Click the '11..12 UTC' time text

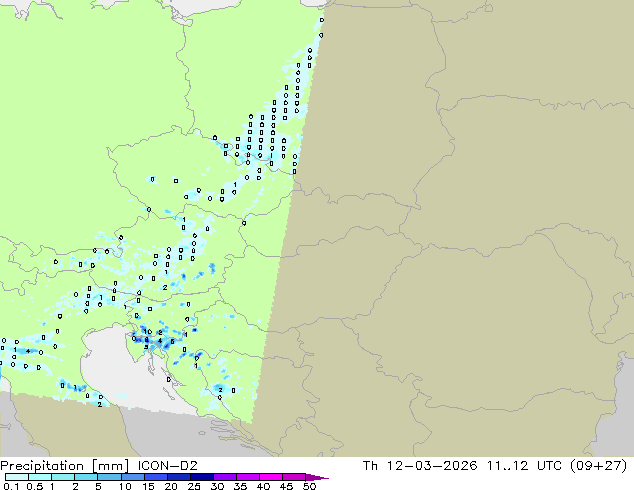click(x=524, y=466)
